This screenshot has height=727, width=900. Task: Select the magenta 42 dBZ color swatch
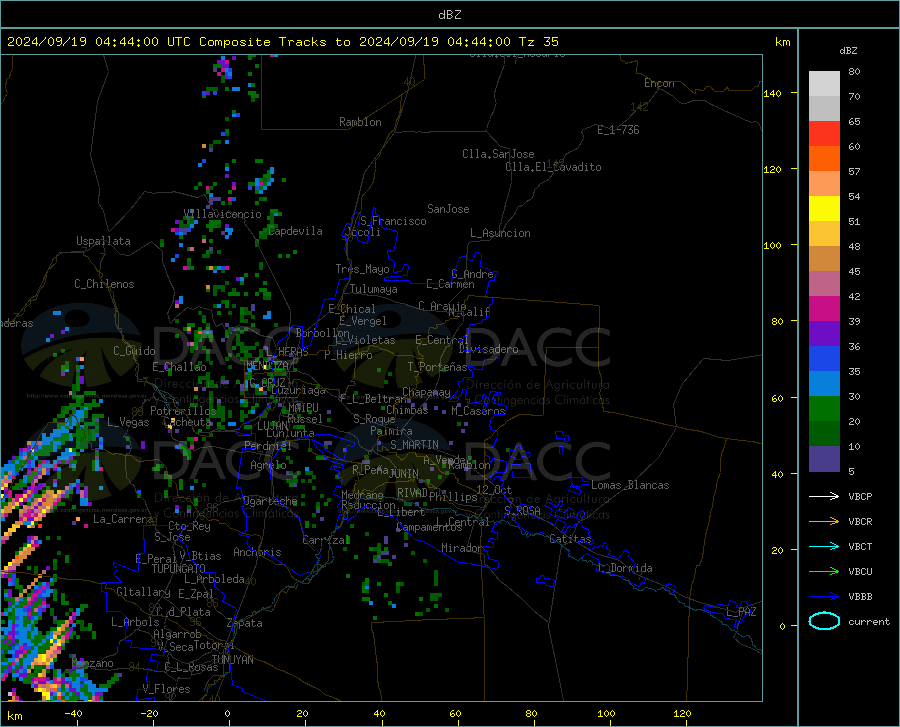[x=824, y=309]
